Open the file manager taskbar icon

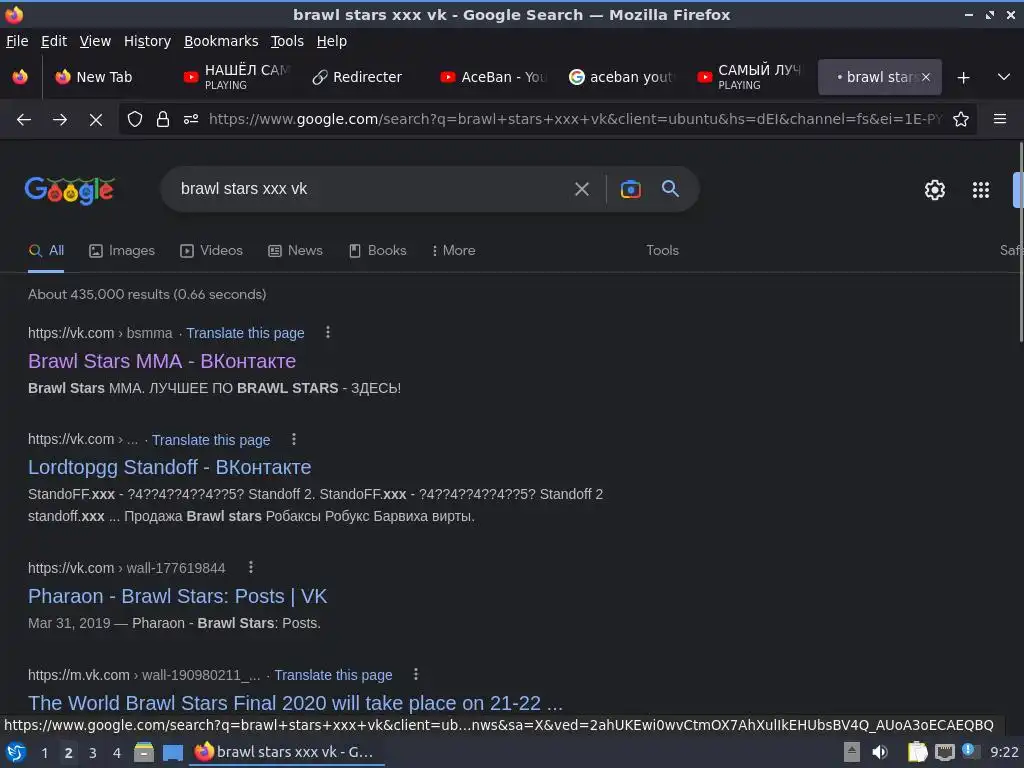(144, 752)
